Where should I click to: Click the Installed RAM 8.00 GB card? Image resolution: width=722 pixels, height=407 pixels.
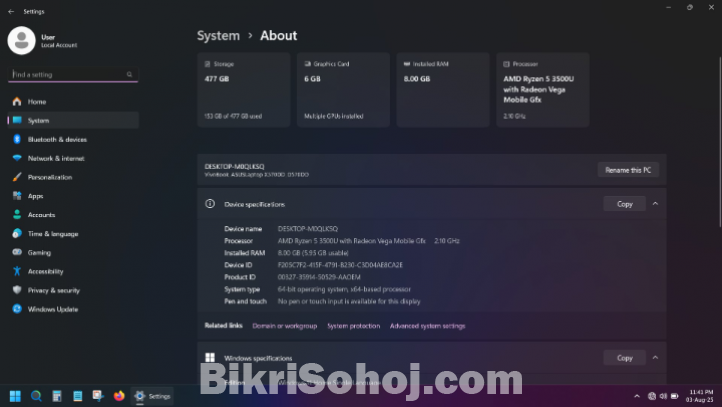443,90
